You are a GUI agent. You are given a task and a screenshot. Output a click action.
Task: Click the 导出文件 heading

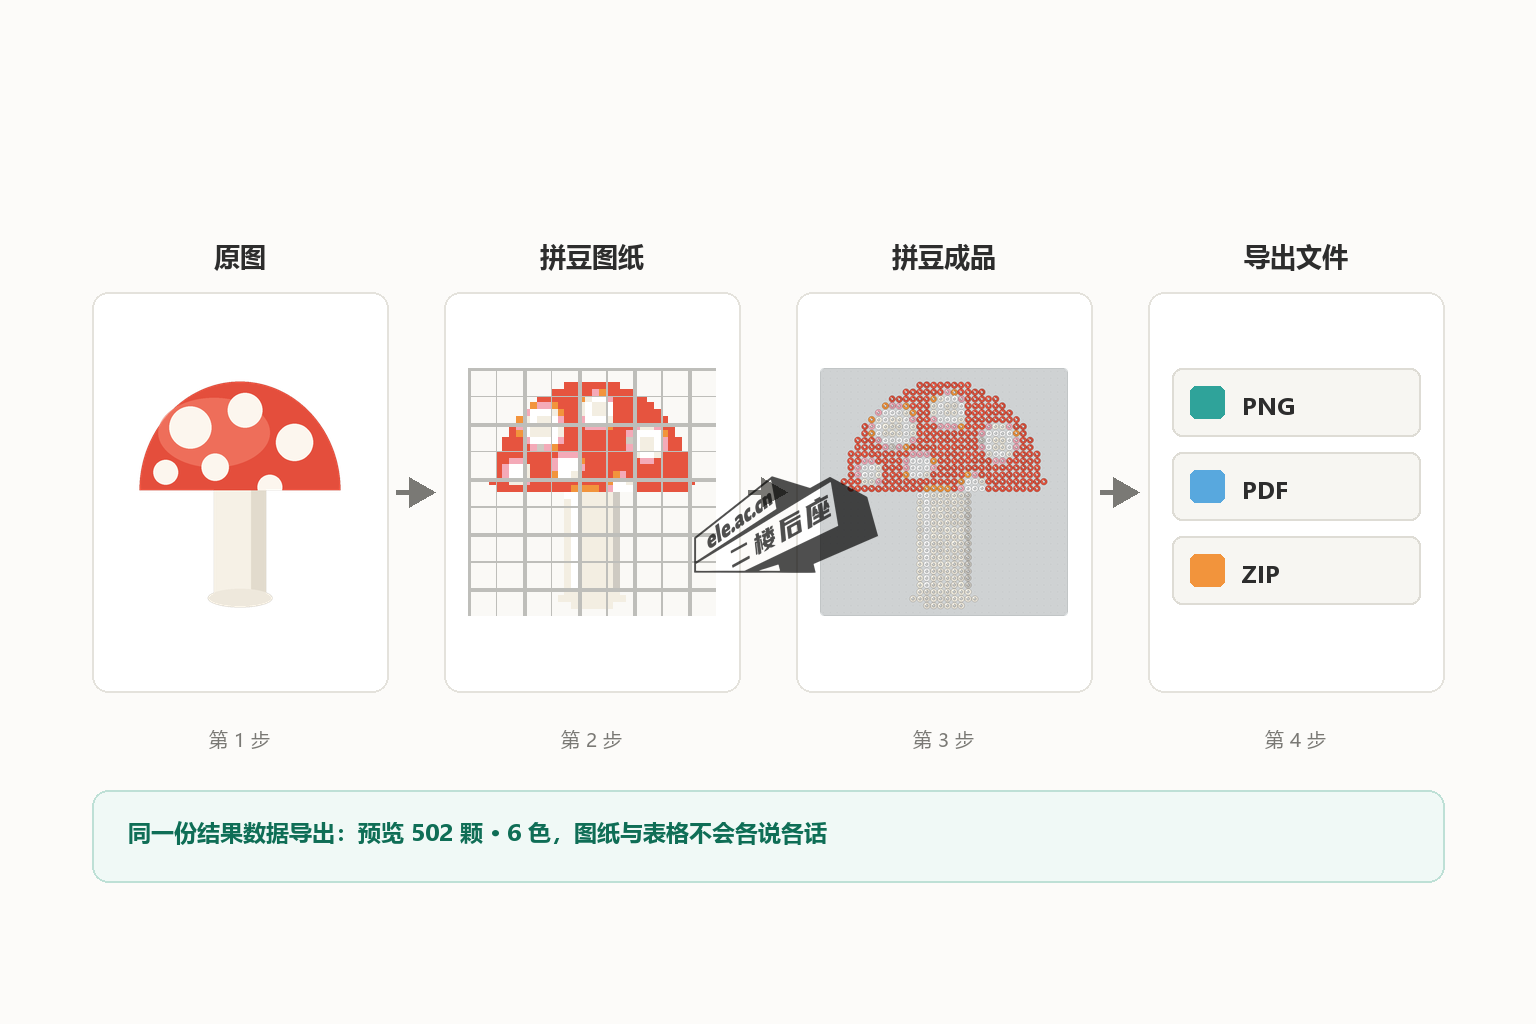[x=1296, y=258]
